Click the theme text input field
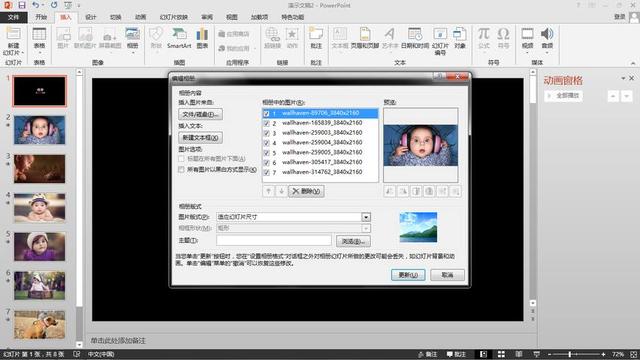 click(273, 240)
